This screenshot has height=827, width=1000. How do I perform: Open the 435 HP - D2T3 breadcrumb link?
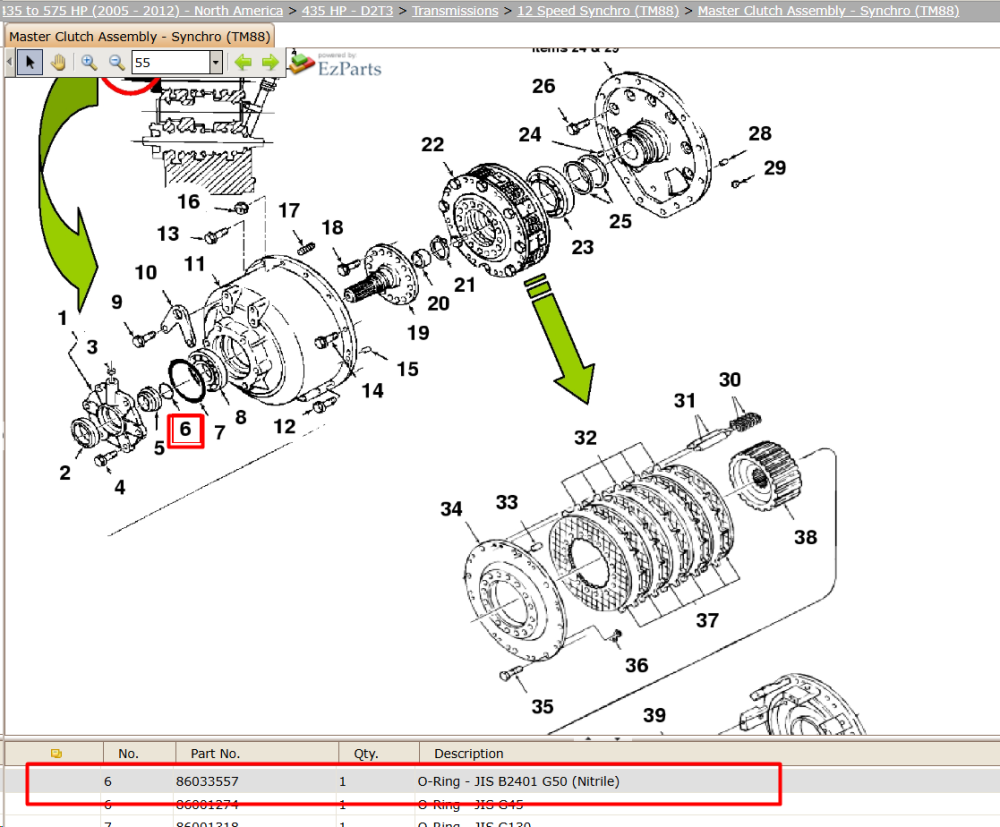point(347,11)
